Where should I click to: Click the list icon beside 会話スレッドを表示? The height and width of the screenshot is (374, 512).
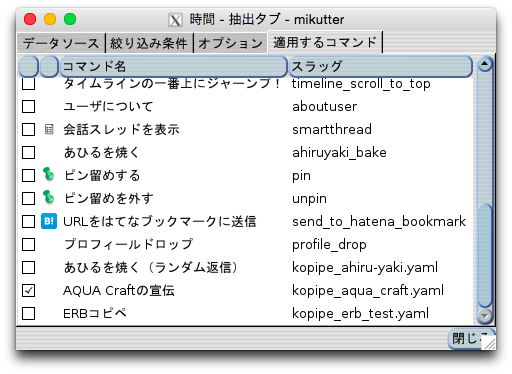point(49,129)
